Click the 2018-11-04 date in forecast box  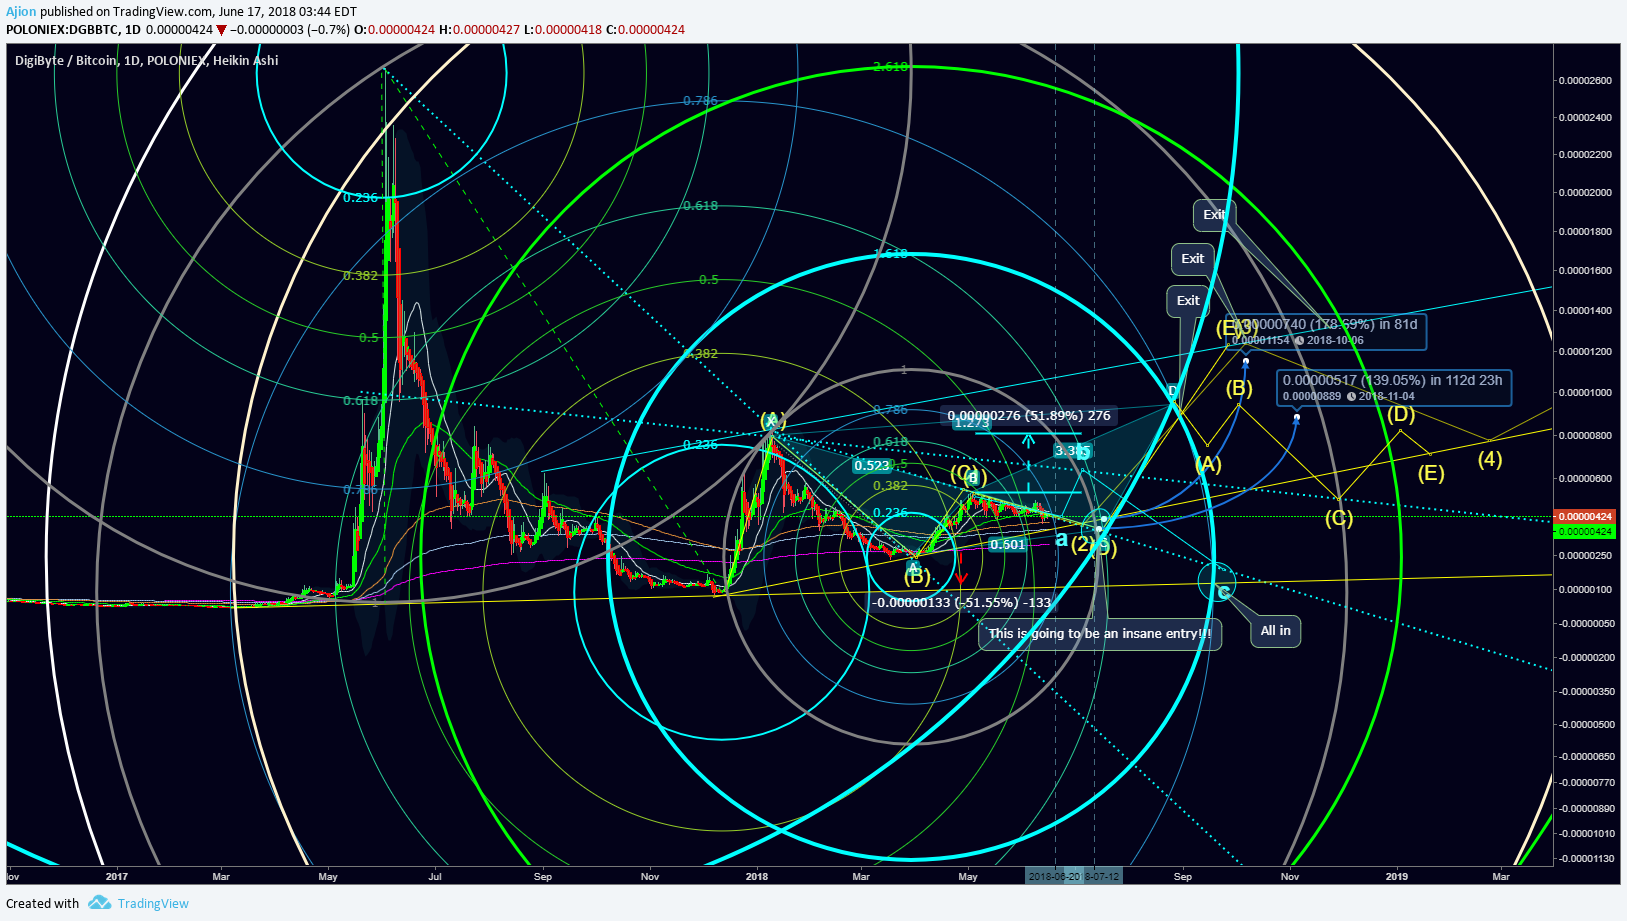pyautogui.click(x=1386, y=397)
